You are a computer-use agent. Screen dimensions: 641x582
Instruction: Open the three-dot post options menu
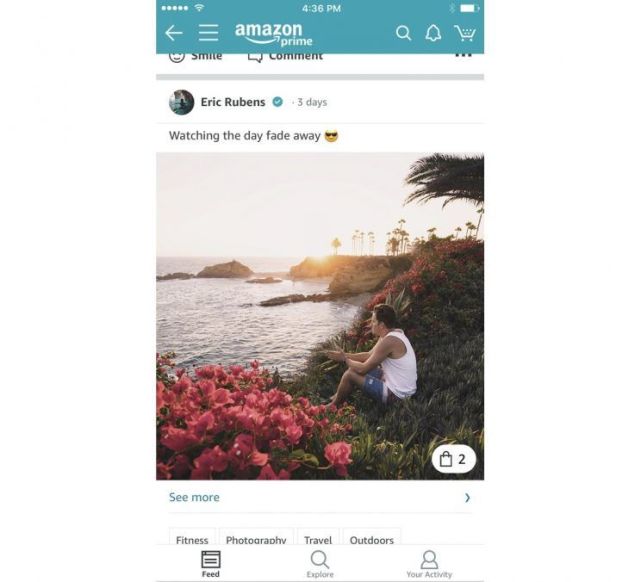pyautogui.click(x=464, y=55)
